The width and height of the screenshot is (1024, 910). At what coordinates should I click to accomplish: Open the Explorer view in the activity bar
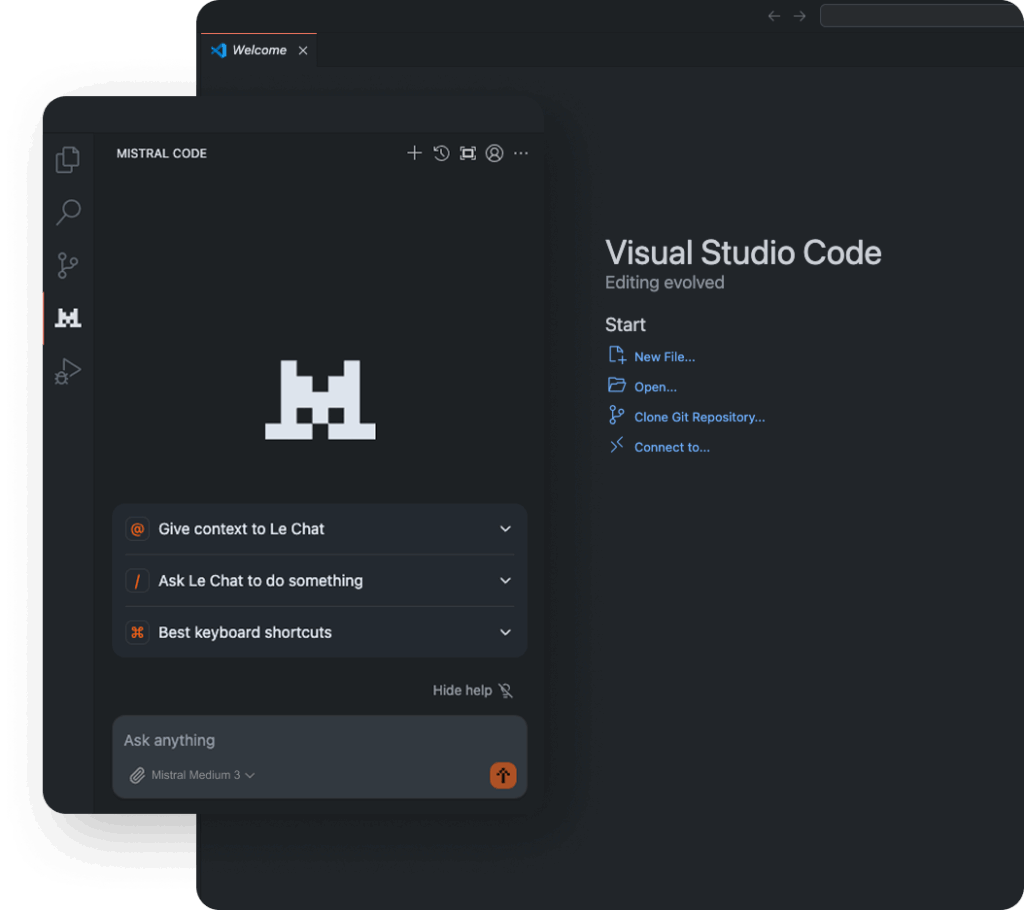67,159
